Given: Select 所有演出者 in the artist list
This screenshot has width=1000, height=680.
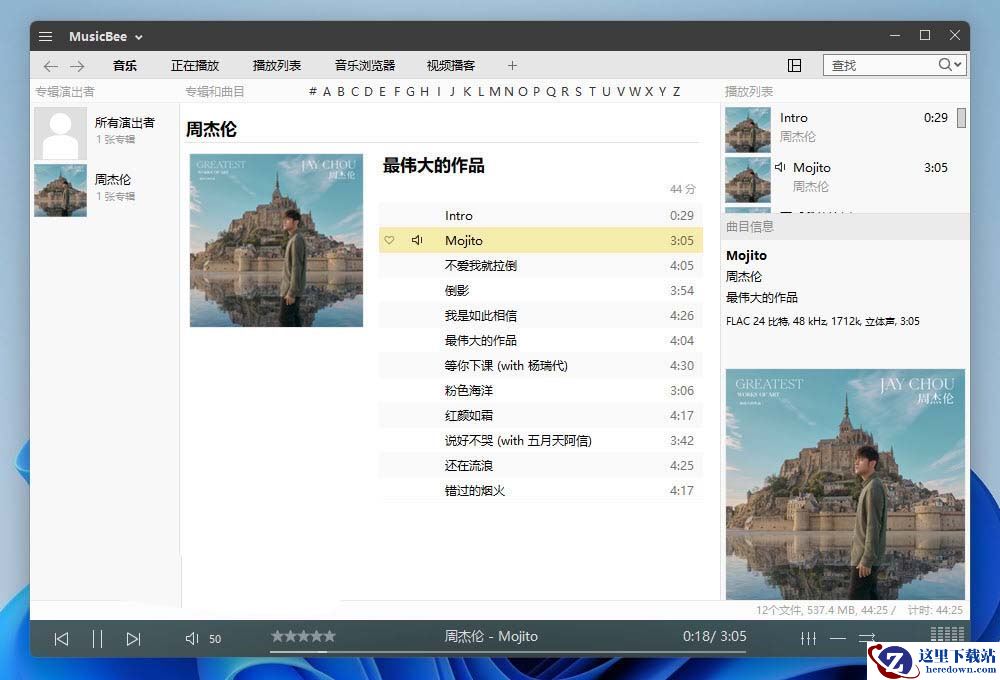Looking at the screenshot, I should click(x=124, y=123).
